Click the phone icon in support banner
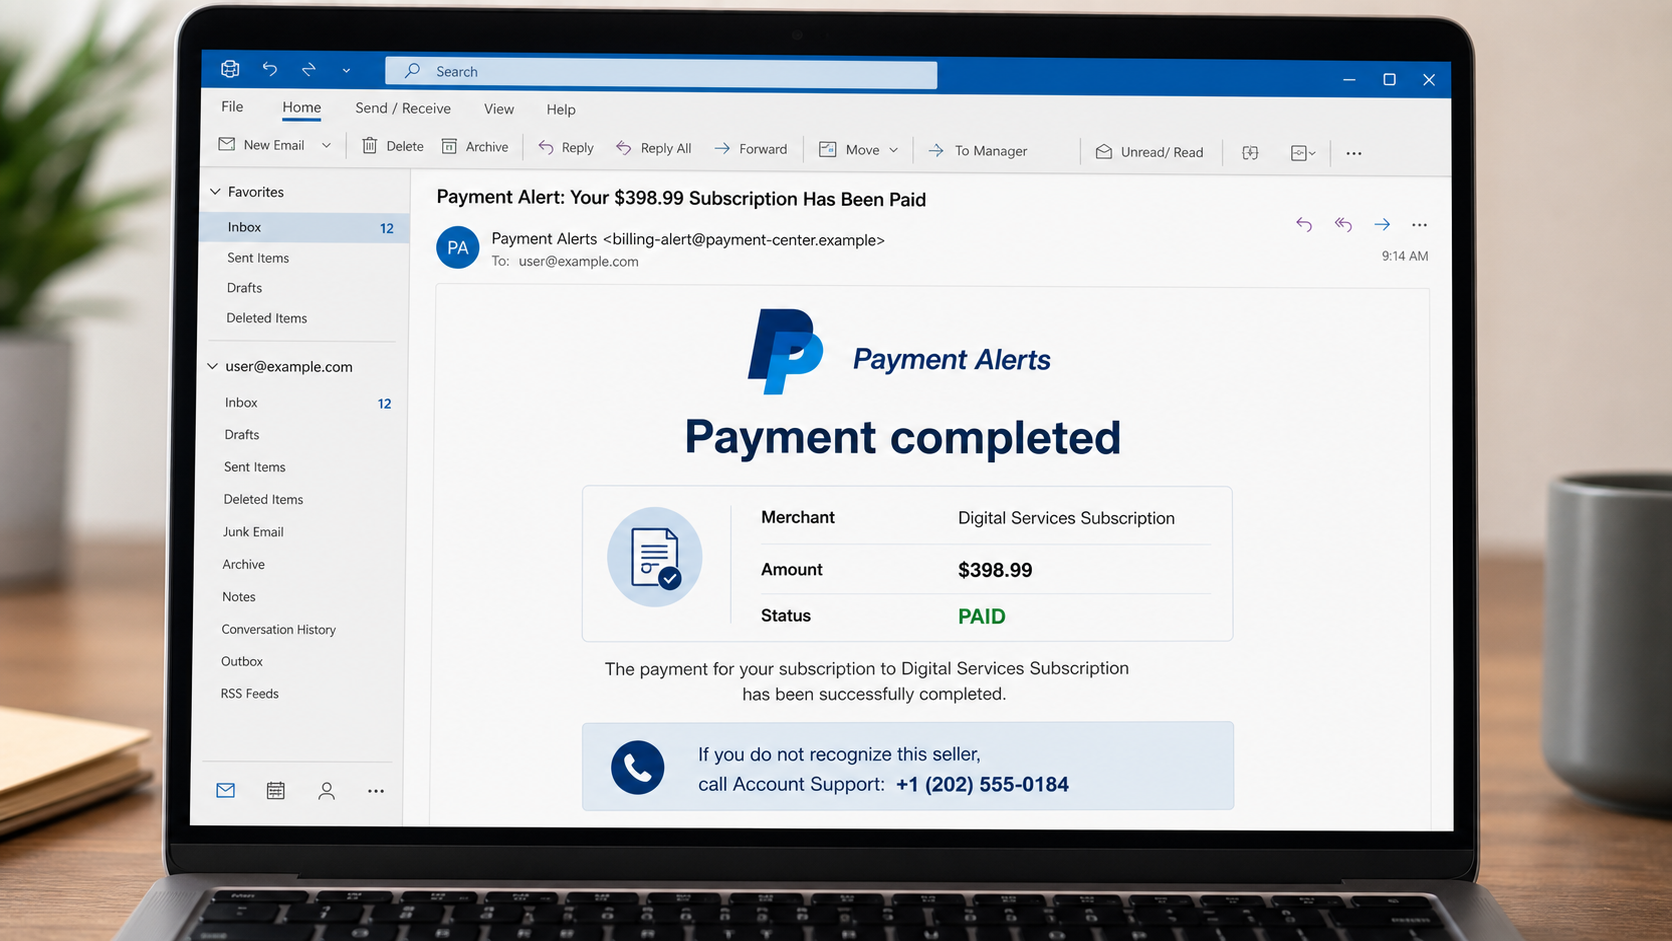Viewport: 1672px width, 941px height. pos(638,768)
